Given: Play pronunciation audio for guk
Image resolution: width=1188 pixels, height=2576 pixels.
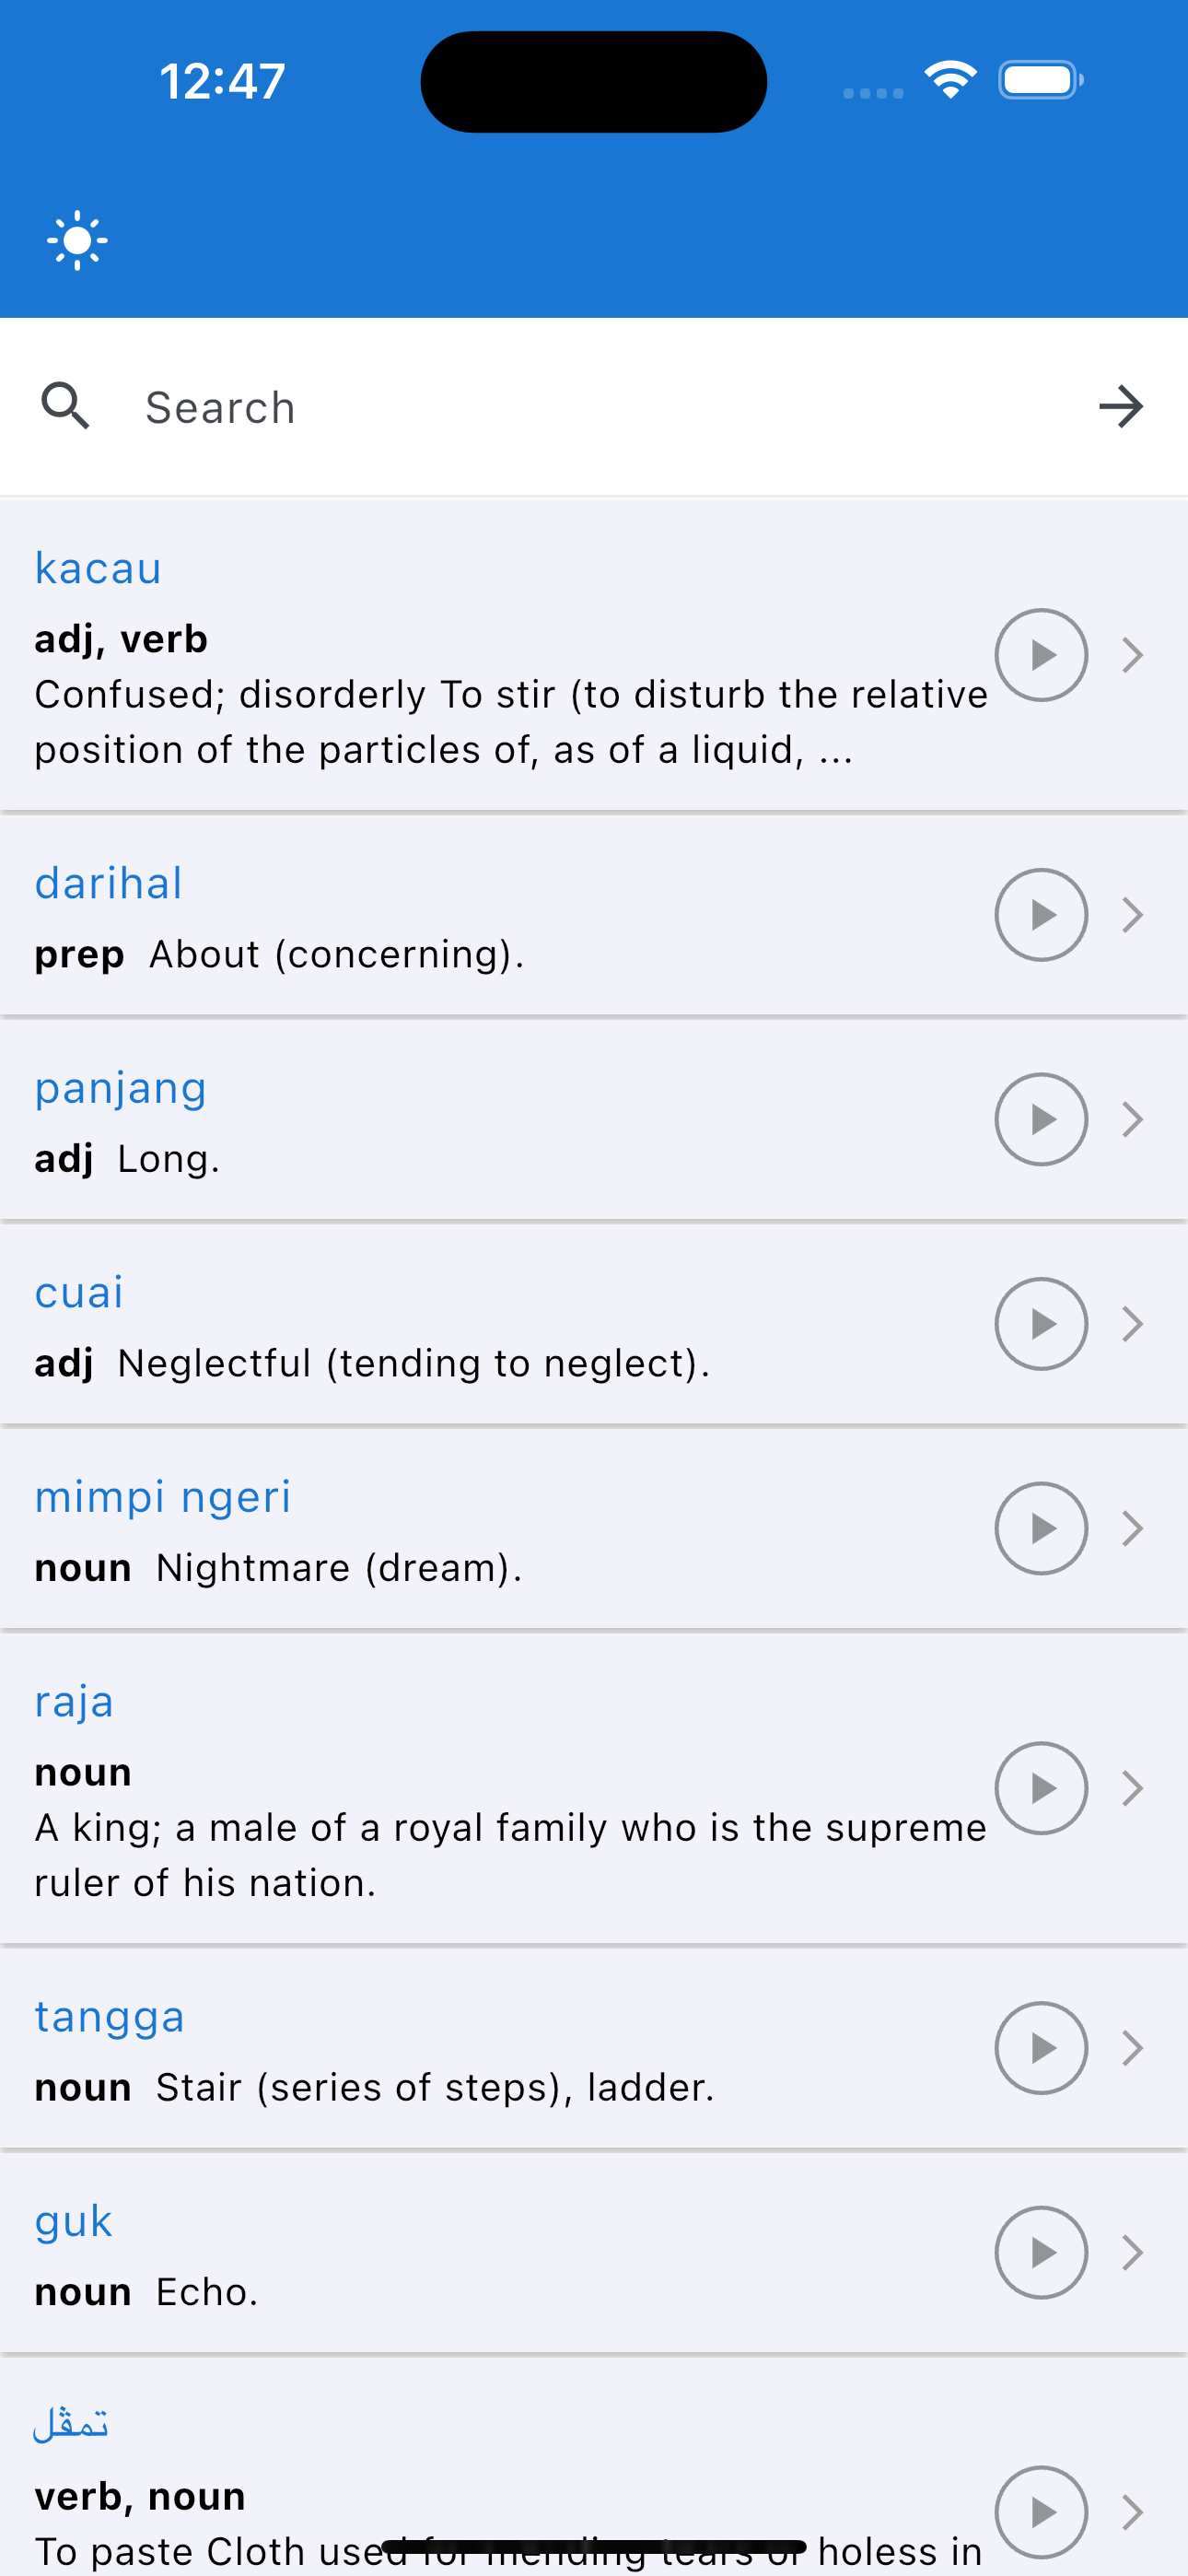Looking at the screenshot, I should (x=1041, y=2252).
